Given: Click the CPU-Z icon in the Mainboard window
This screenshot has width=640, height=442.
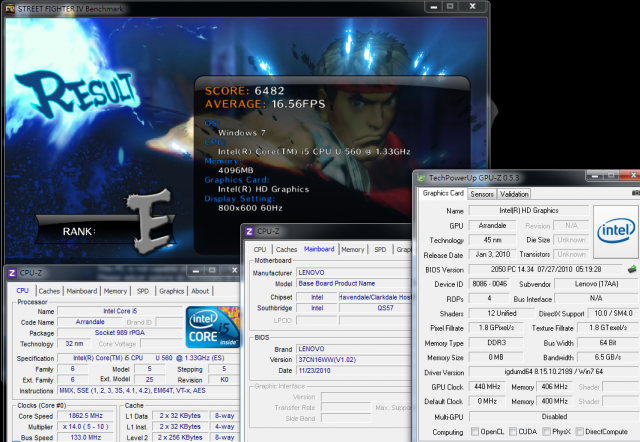Looking at the screenshot, I should pyautogui.click(x=249, y=231).
